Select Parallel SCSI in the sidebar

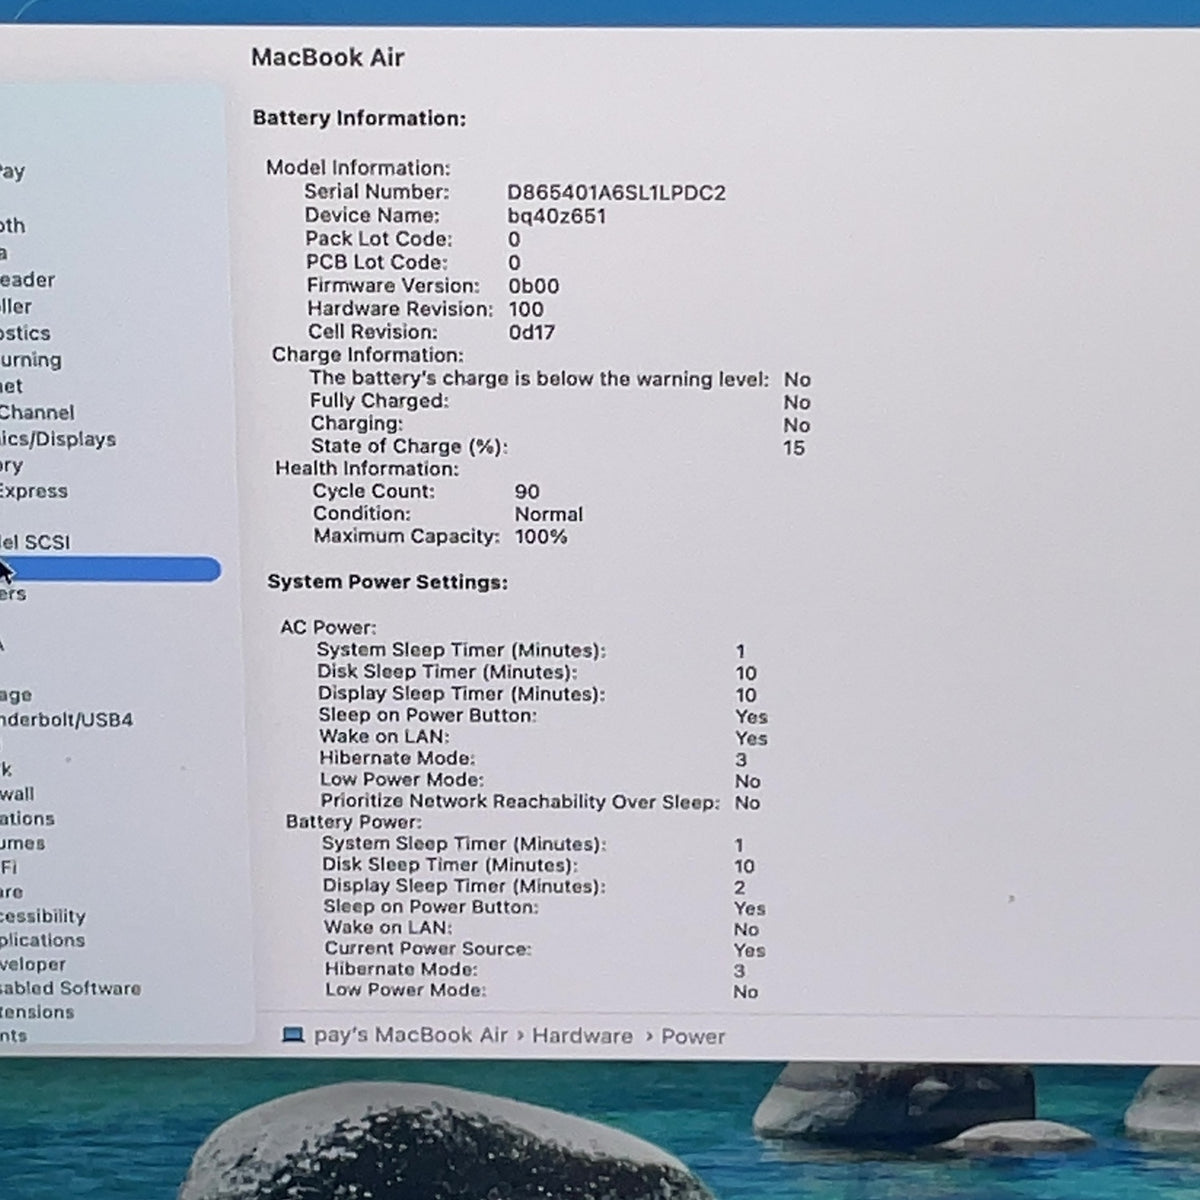coord(35,542)
